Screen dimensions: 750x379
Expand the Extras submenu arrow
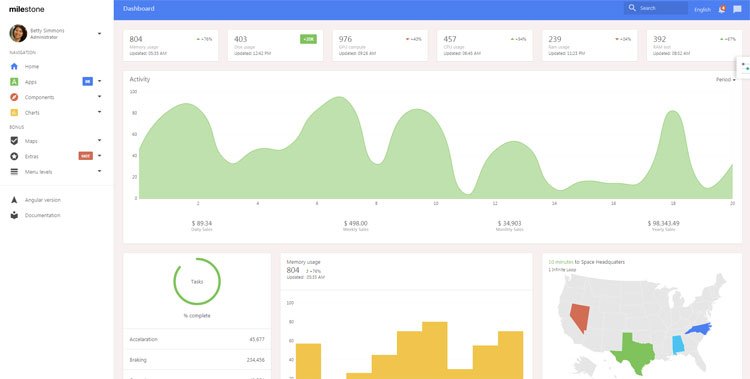[99, 156]
